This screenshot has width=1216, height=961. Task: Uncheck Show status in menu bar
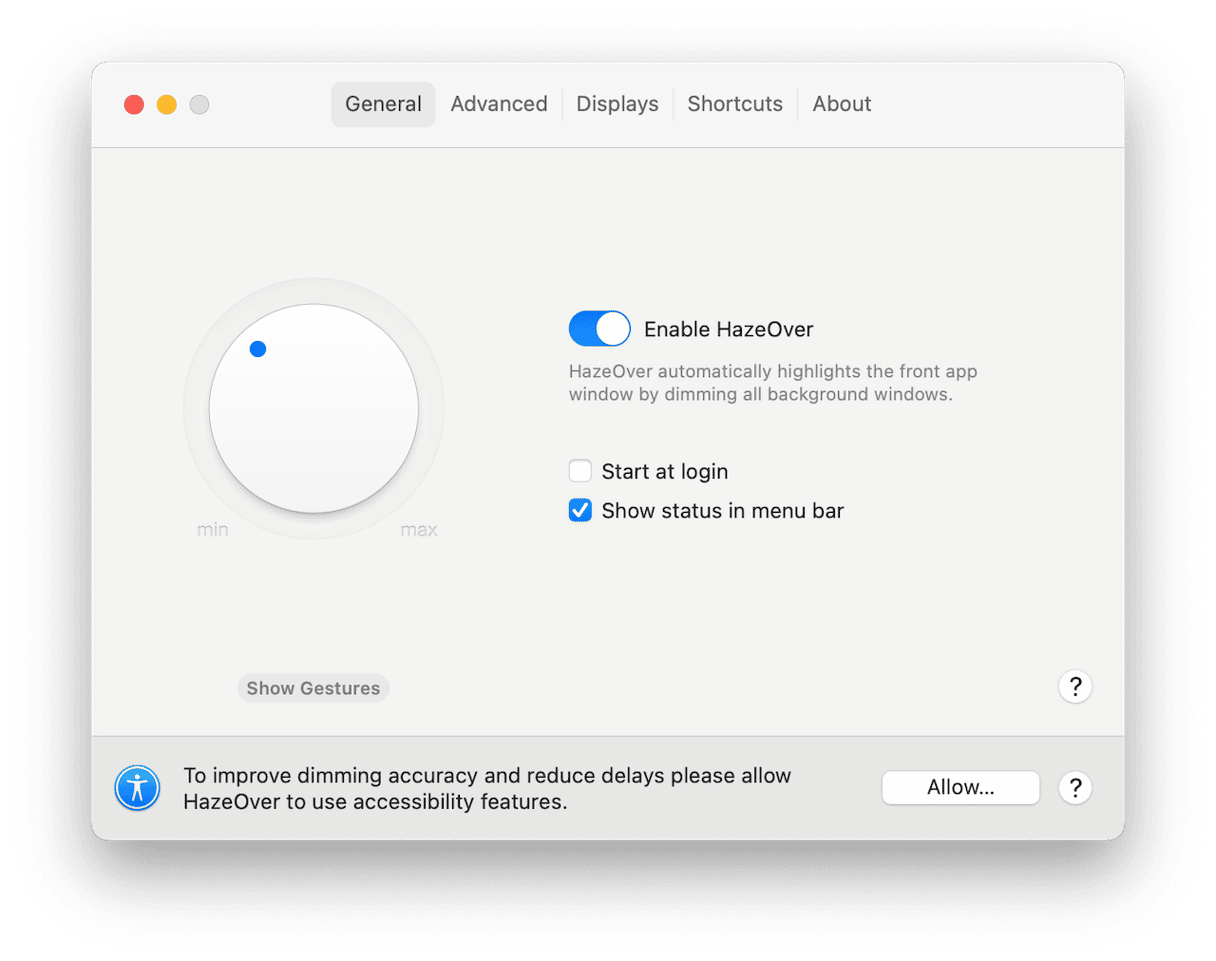click(580, 511)
